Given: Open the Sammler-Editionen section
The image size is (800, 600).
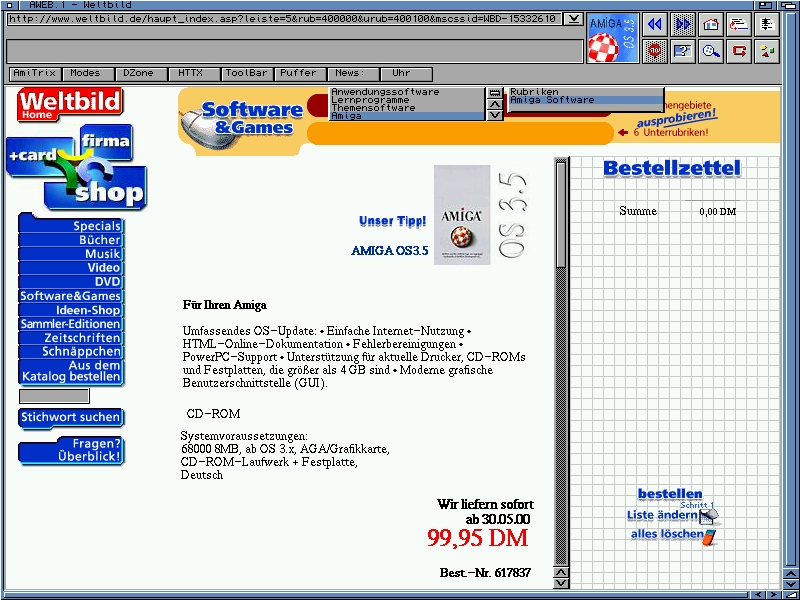Looking at the screenshot, I should click(x=71, y=323).
